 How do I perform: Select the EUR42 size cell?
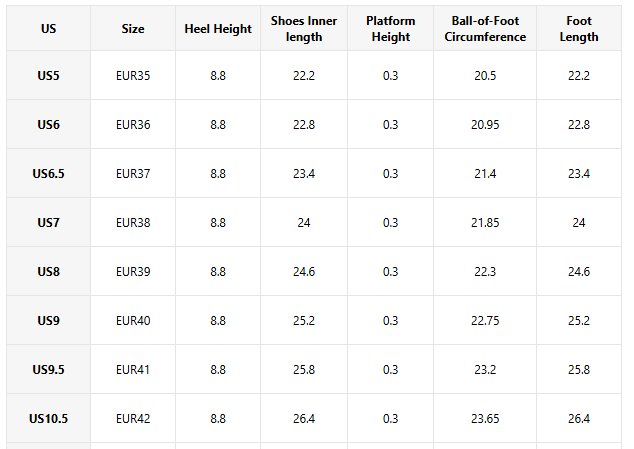point(133,418)
